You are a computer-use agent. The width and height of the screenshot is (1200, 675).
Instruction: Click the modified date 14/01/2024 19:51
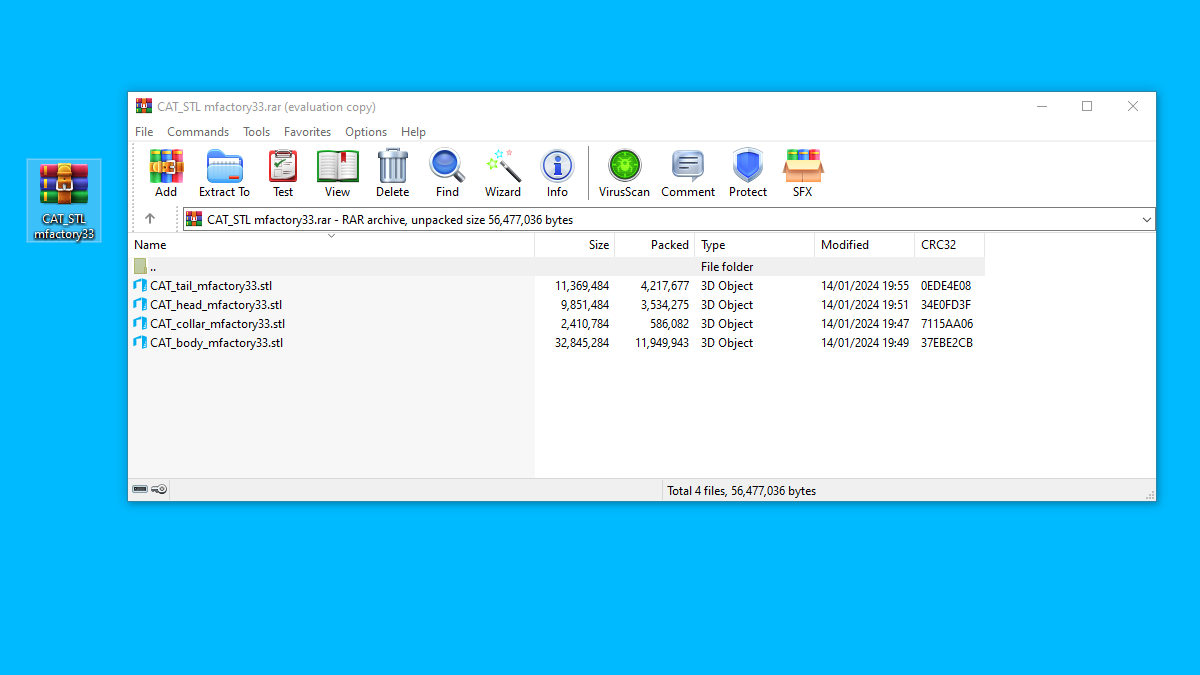click(865, 305)
